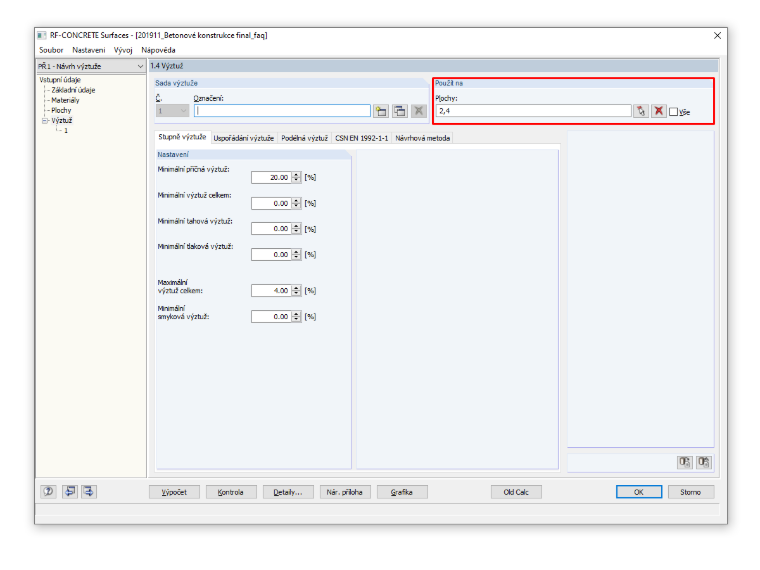Click the grey delete reinforcement set icon
This screenshot has height=570, width=760.
[419, 111]
